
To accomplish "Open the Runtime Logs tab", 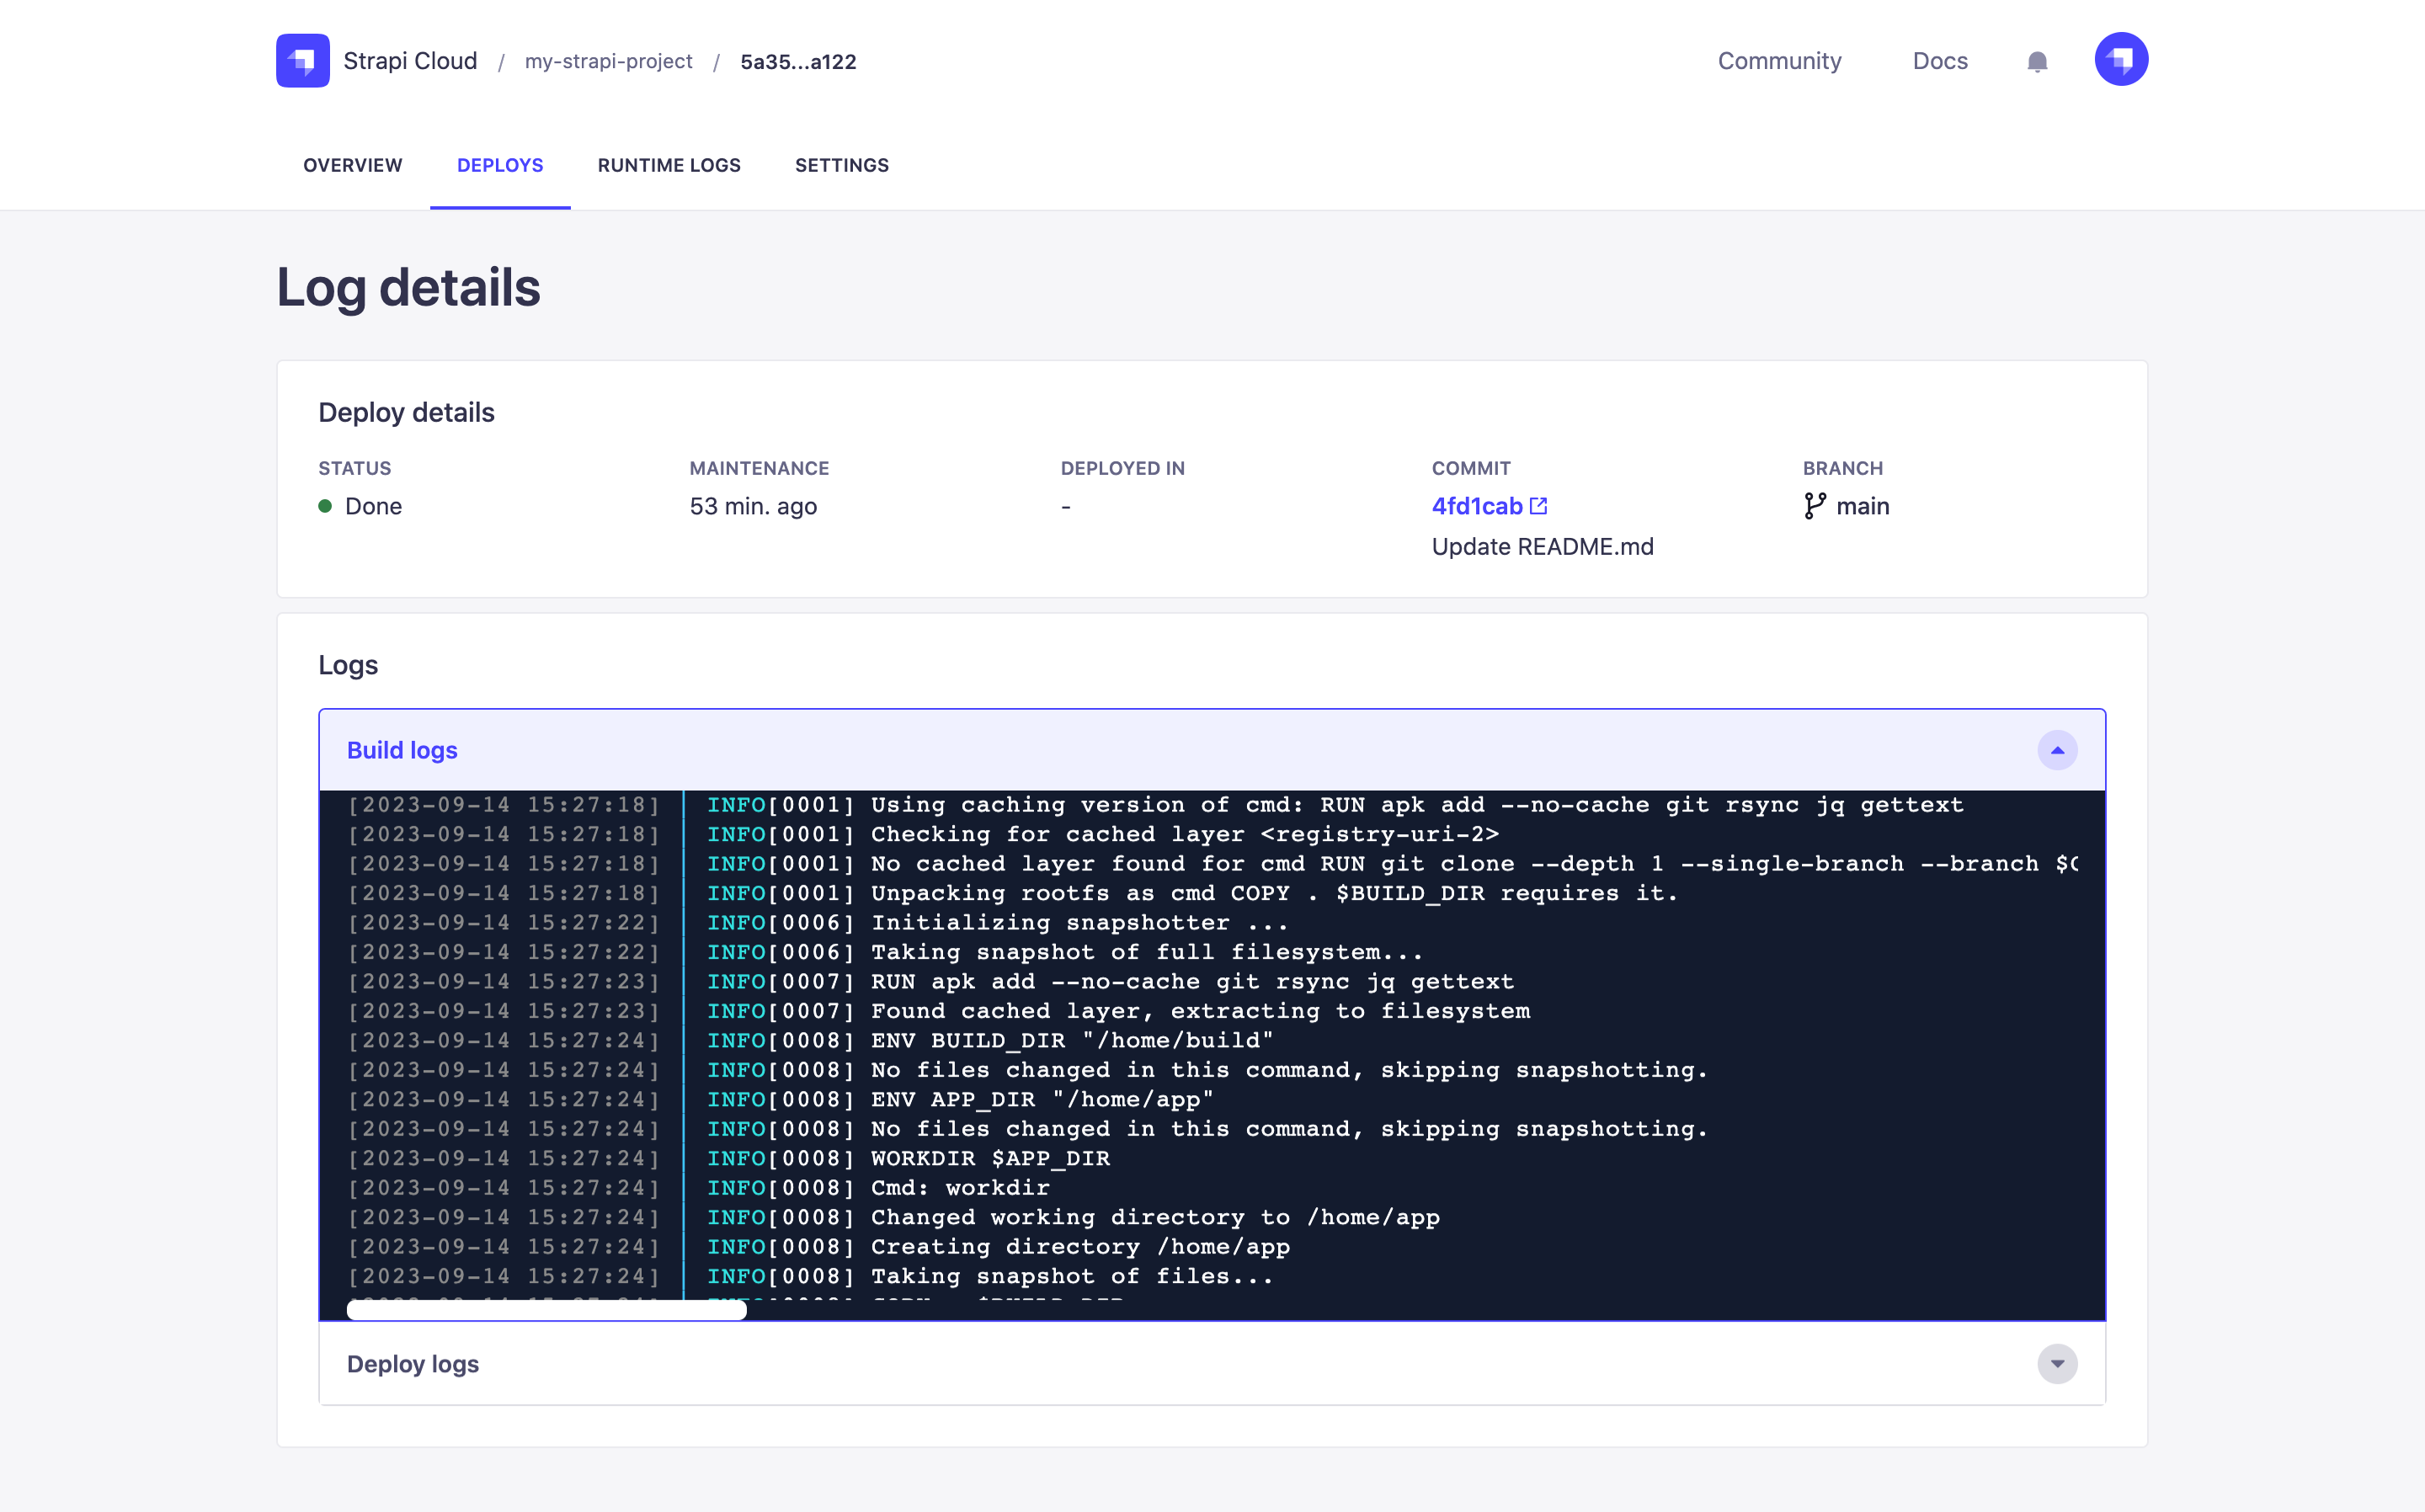I will [669, 165].
